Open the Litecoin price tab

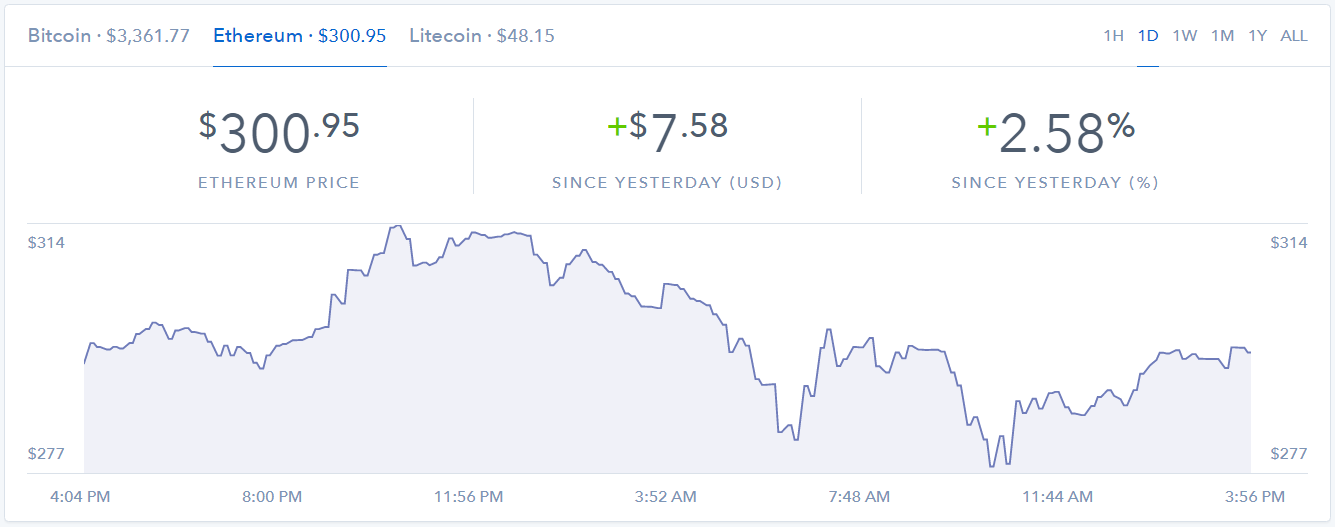pos(481,36)
